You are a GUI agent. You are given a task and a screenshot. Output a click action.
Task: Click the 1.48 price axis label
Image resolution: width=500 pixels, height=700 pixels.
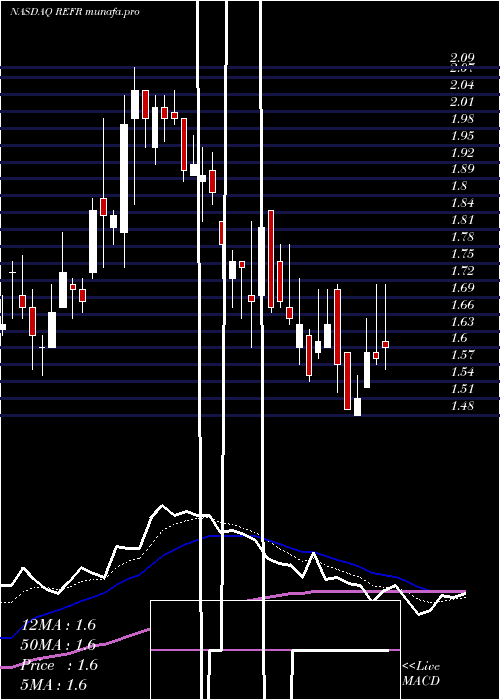click(x=462, y=406)
